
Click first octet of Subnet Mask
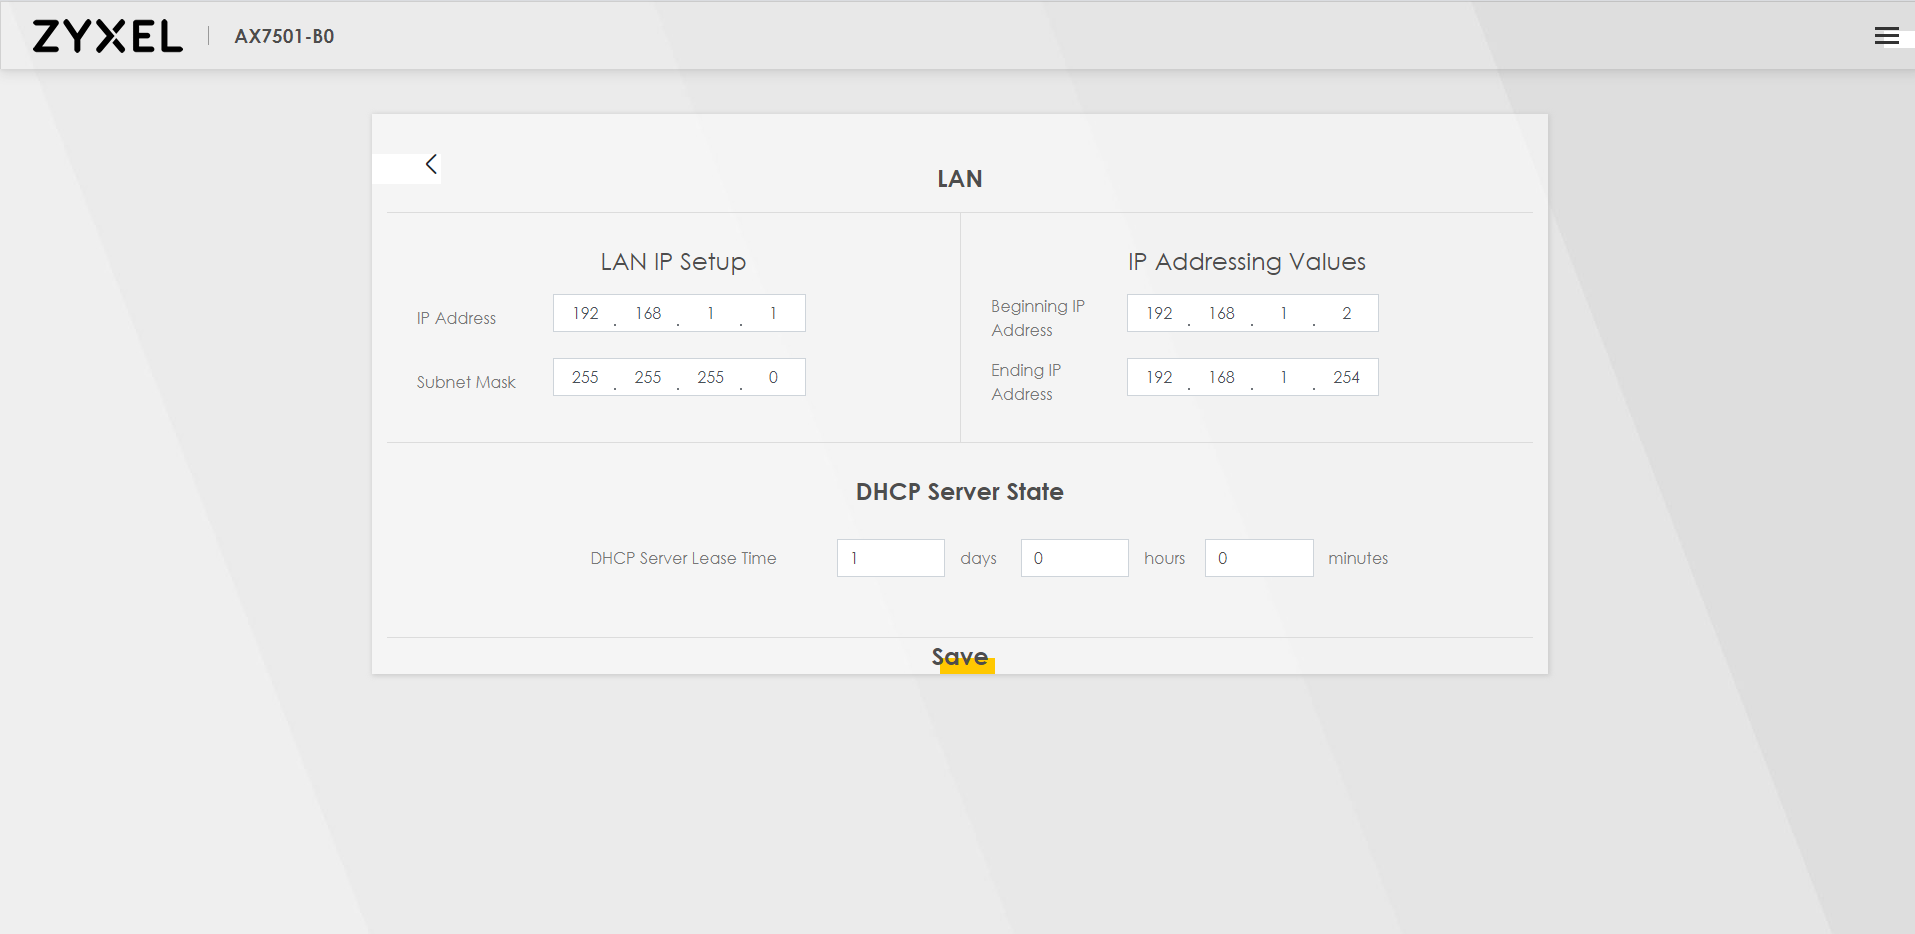coord(585,377)
